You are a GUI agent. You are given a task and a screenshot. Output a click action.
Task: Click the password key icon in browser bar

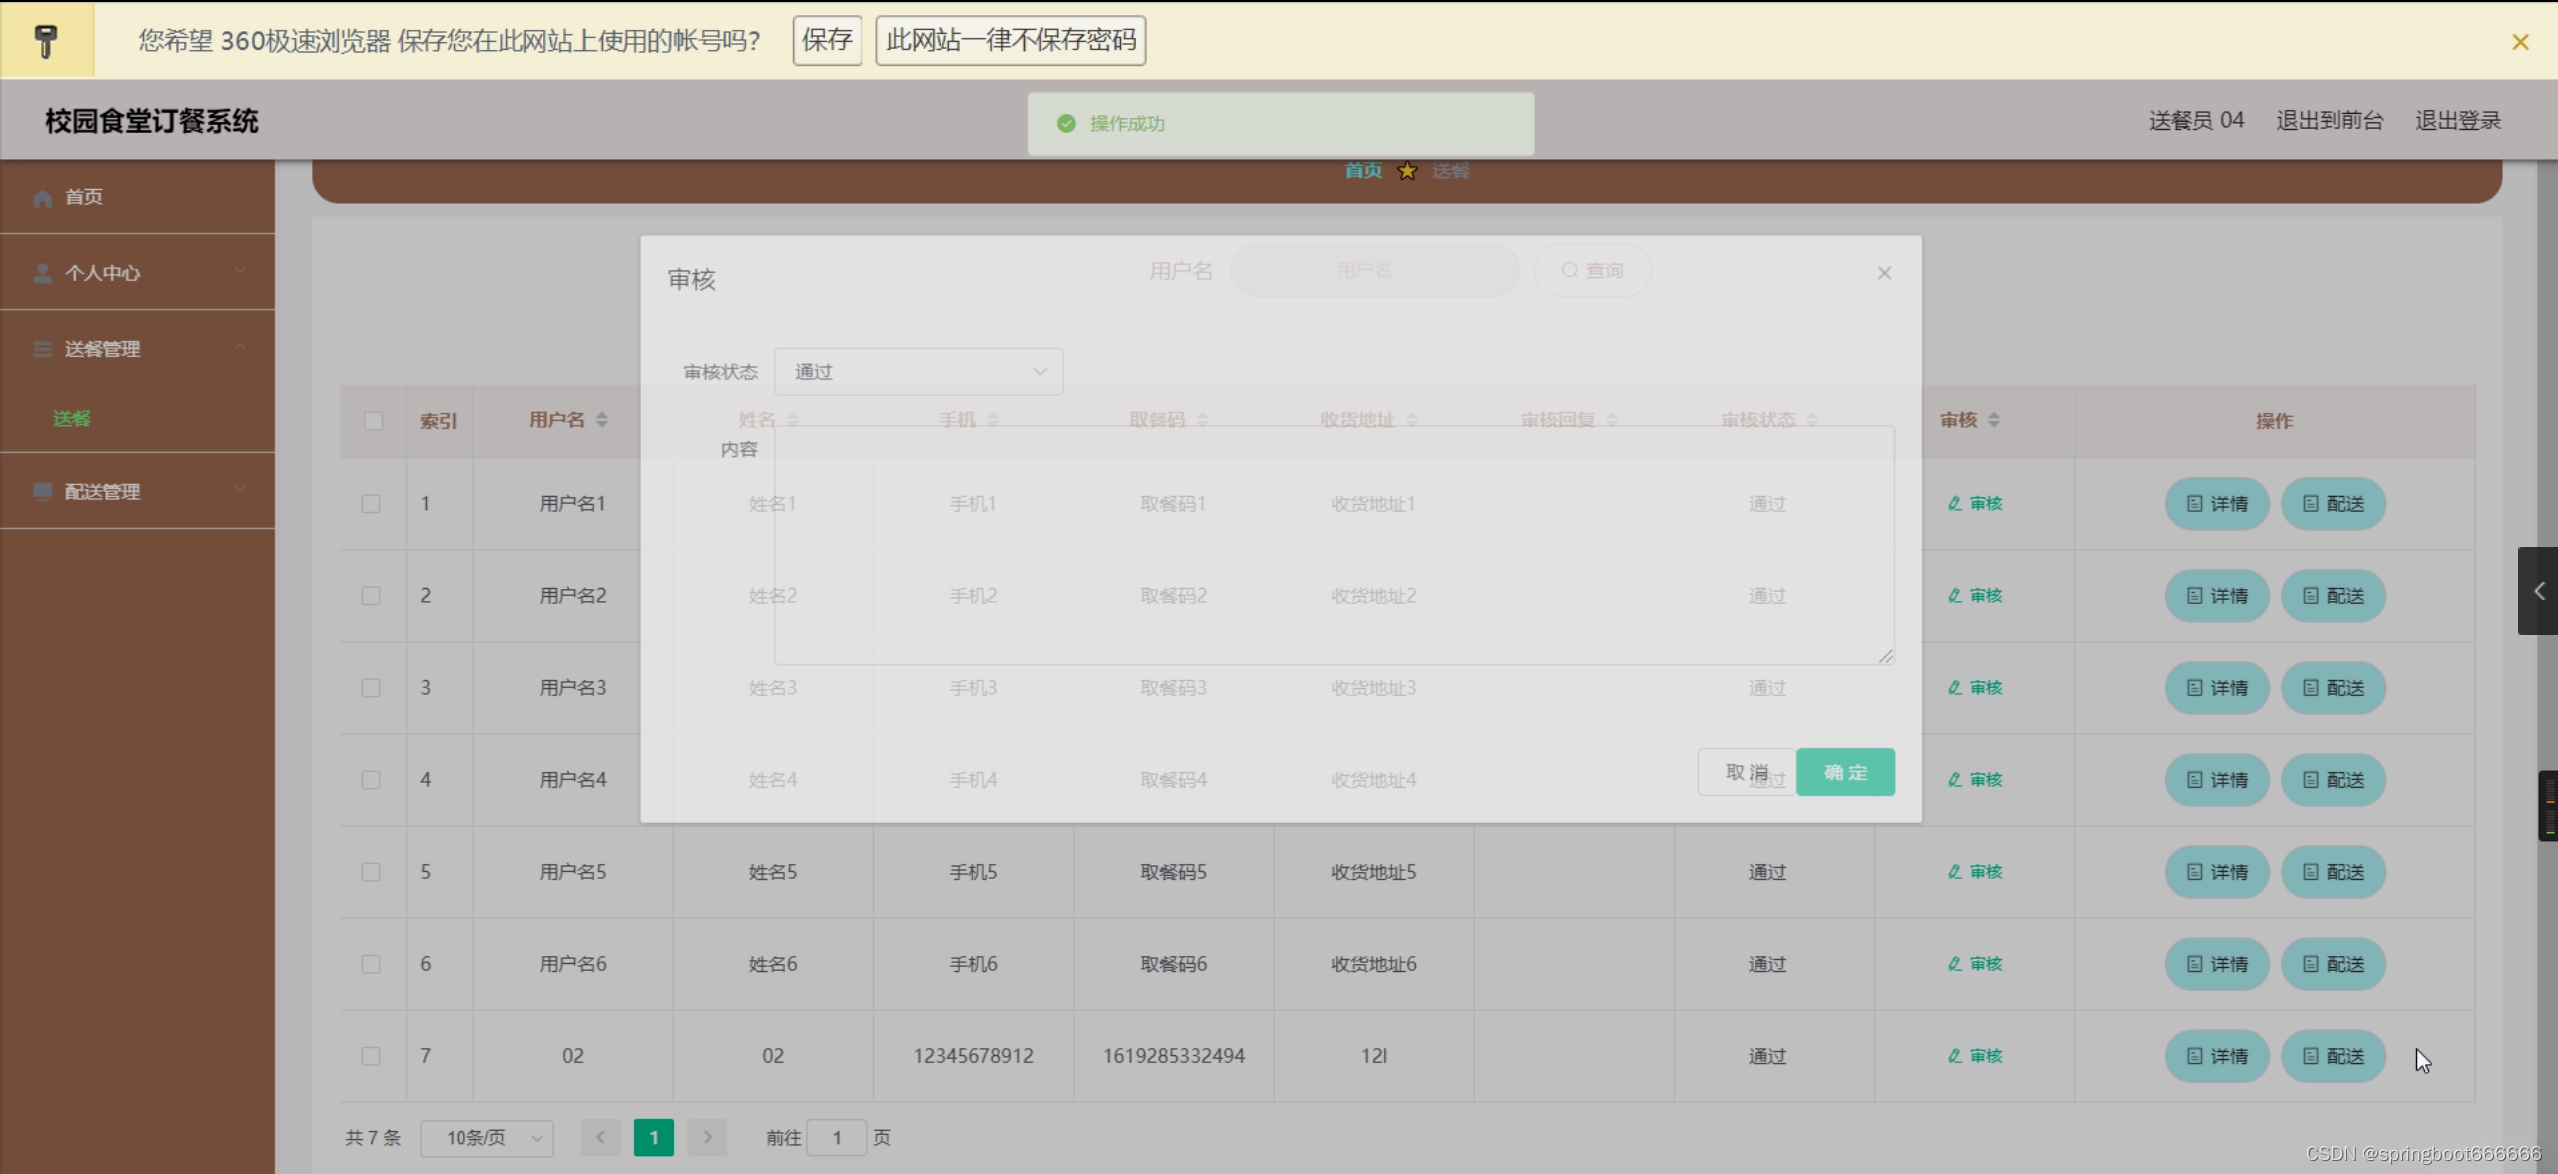tap(46, 40)
